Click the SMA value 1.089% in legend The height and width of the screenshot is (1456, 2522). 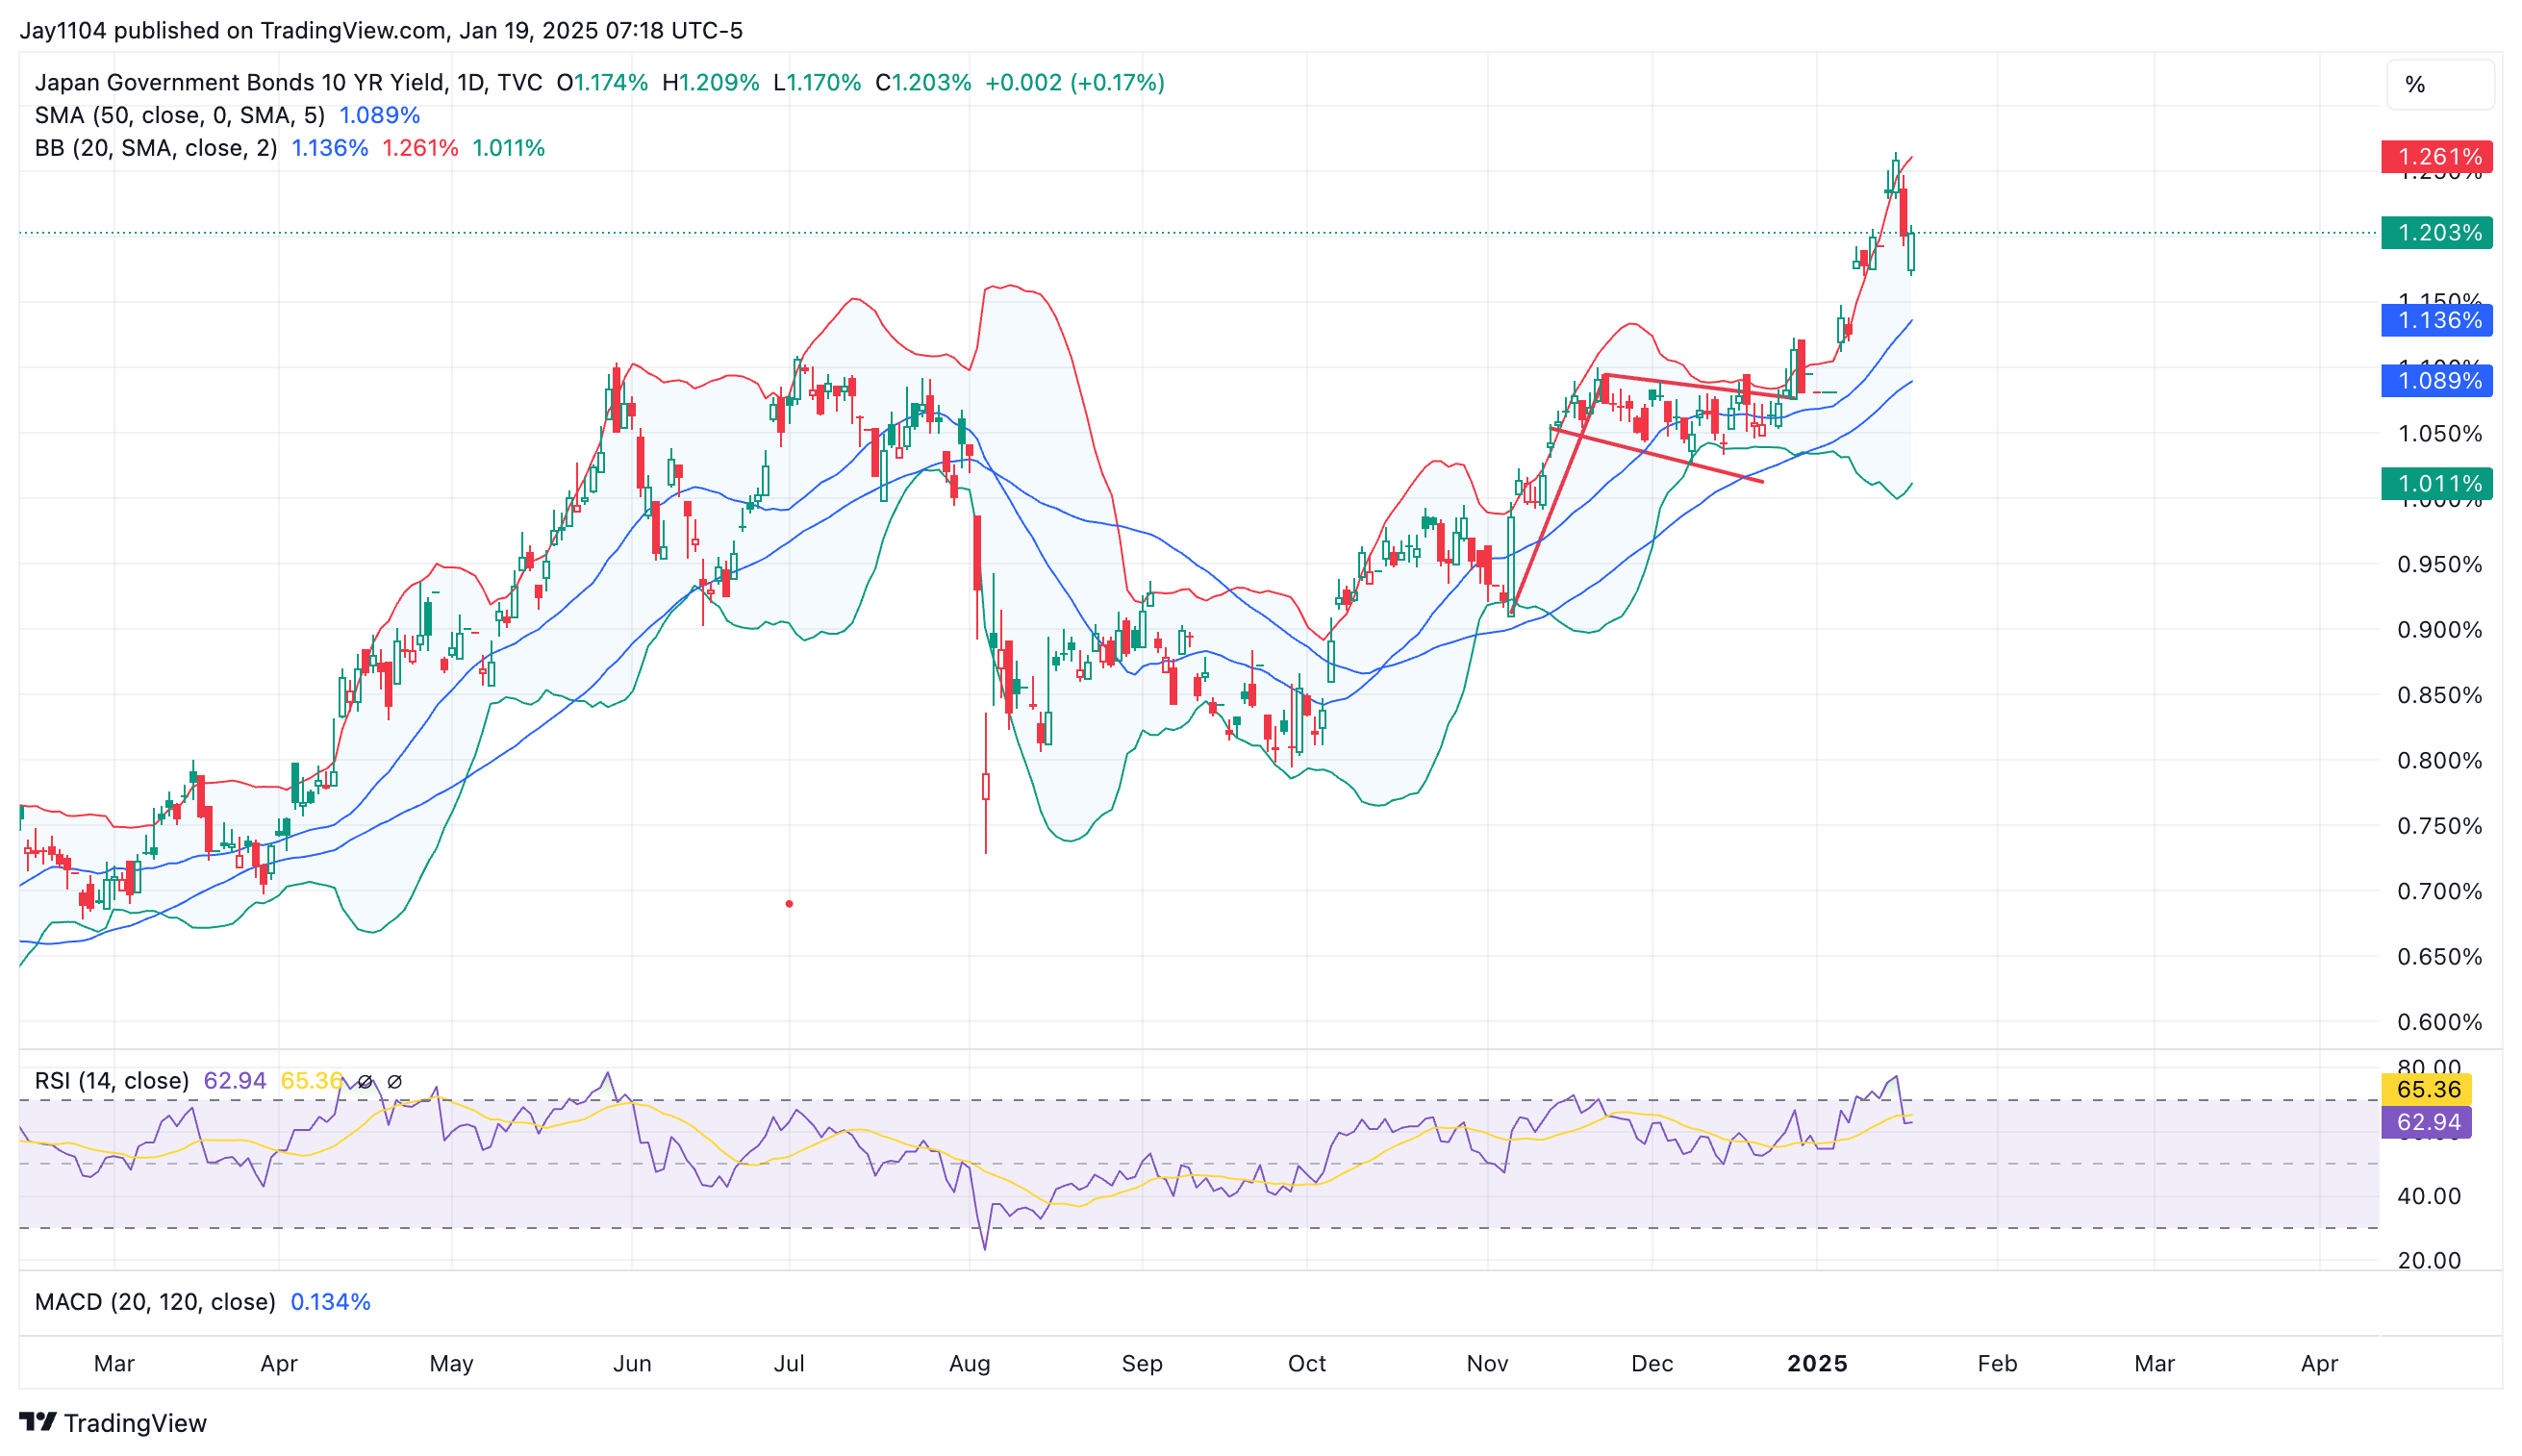pos(380,115)
